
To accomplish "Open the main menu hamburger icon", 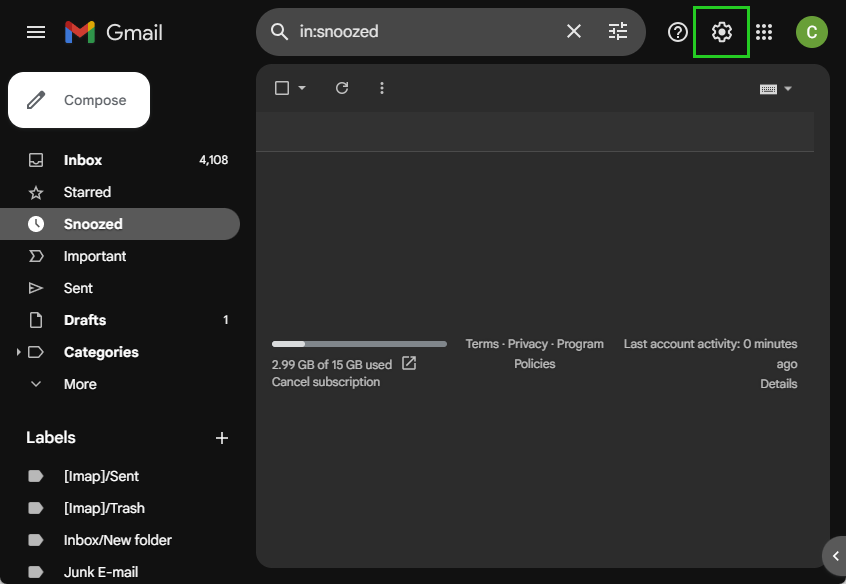I will click(x=36, y=32).
